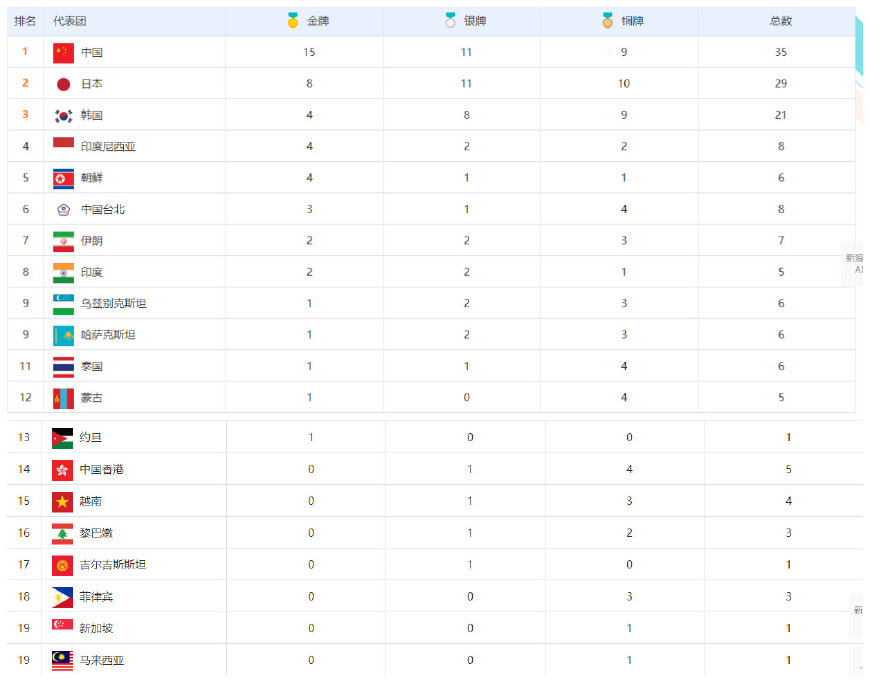Click the Japan flag icon
Viewport: 870px width, 682px height.
tap(63, 84)
